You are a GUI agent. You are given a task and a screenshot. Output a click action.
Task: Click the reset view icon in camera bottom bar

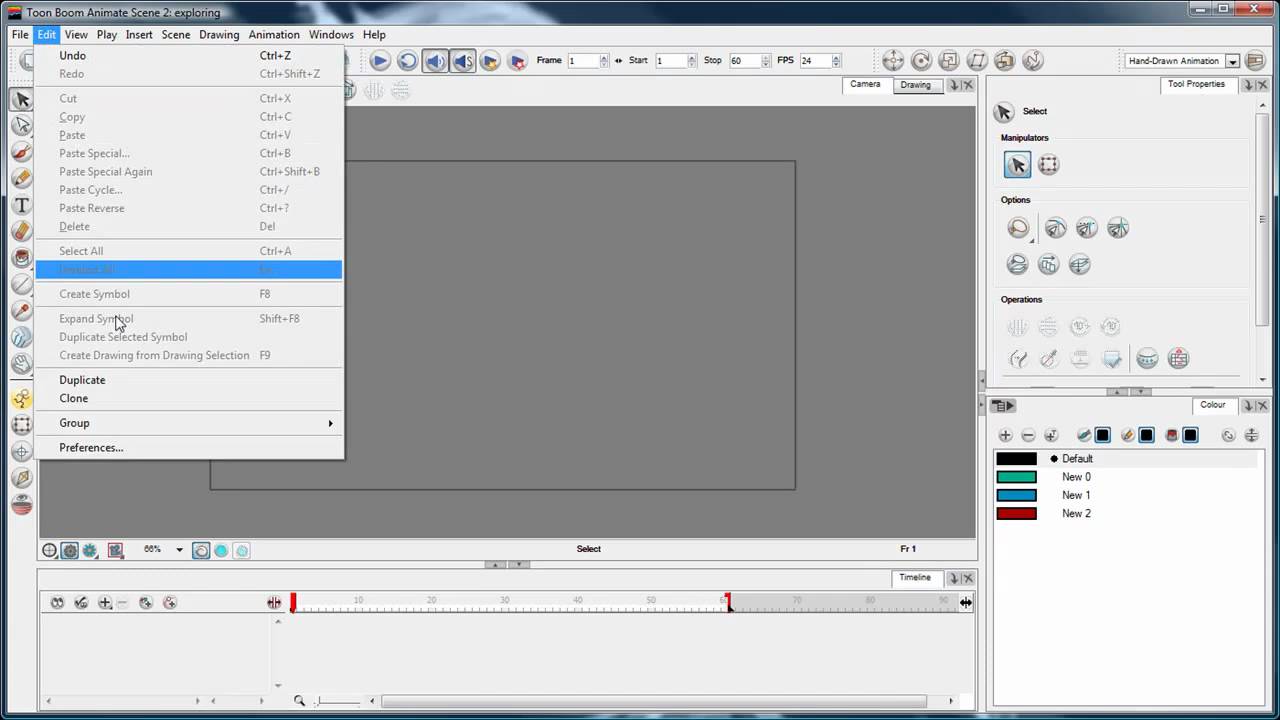[49, 550]
